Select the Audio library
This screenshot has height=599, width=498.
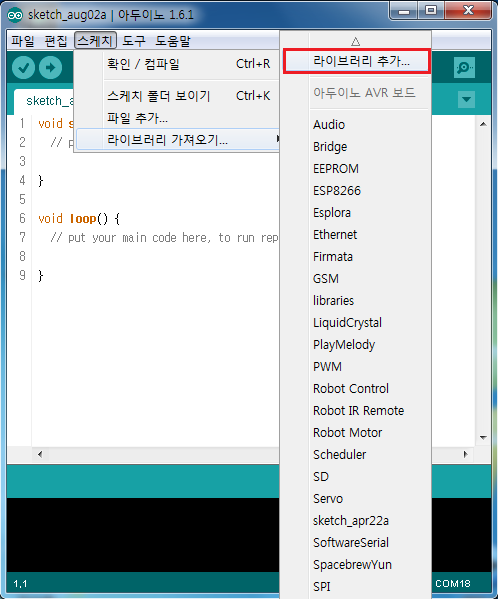(x=357, y=125)
